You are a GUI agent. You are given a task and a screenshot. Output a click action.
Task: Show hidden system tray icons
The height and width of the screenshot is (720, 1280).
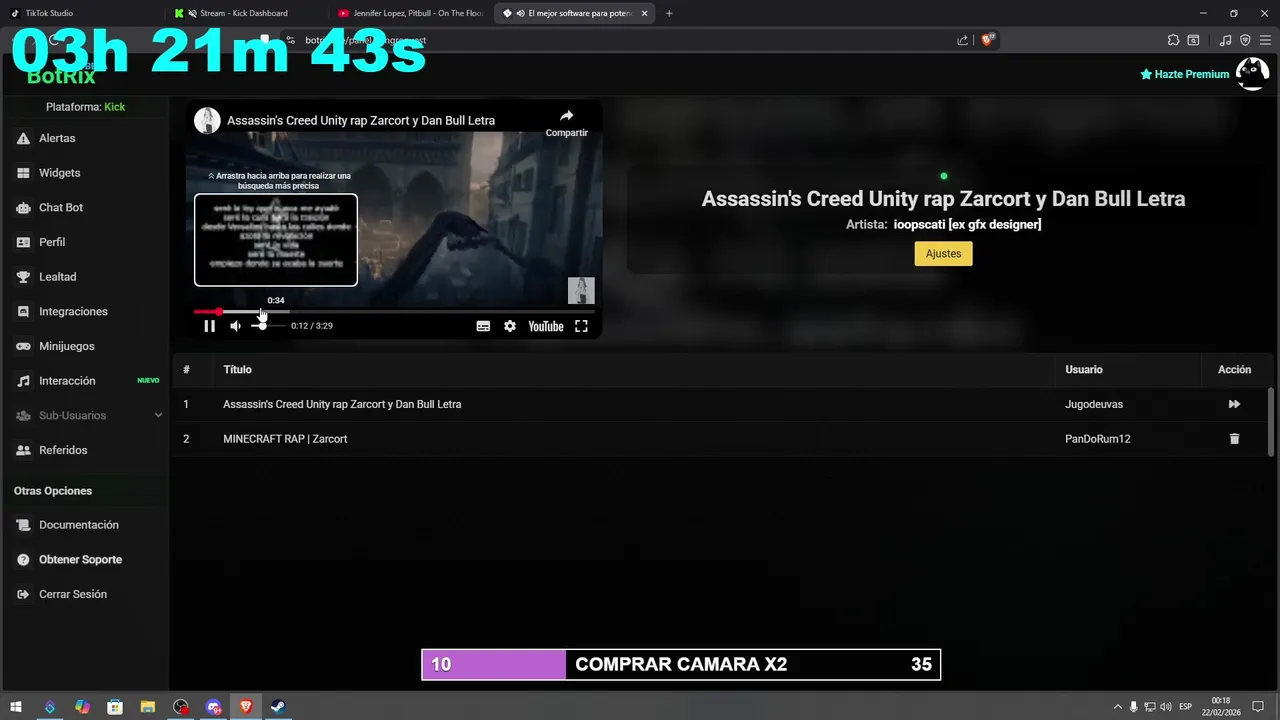1118,707
